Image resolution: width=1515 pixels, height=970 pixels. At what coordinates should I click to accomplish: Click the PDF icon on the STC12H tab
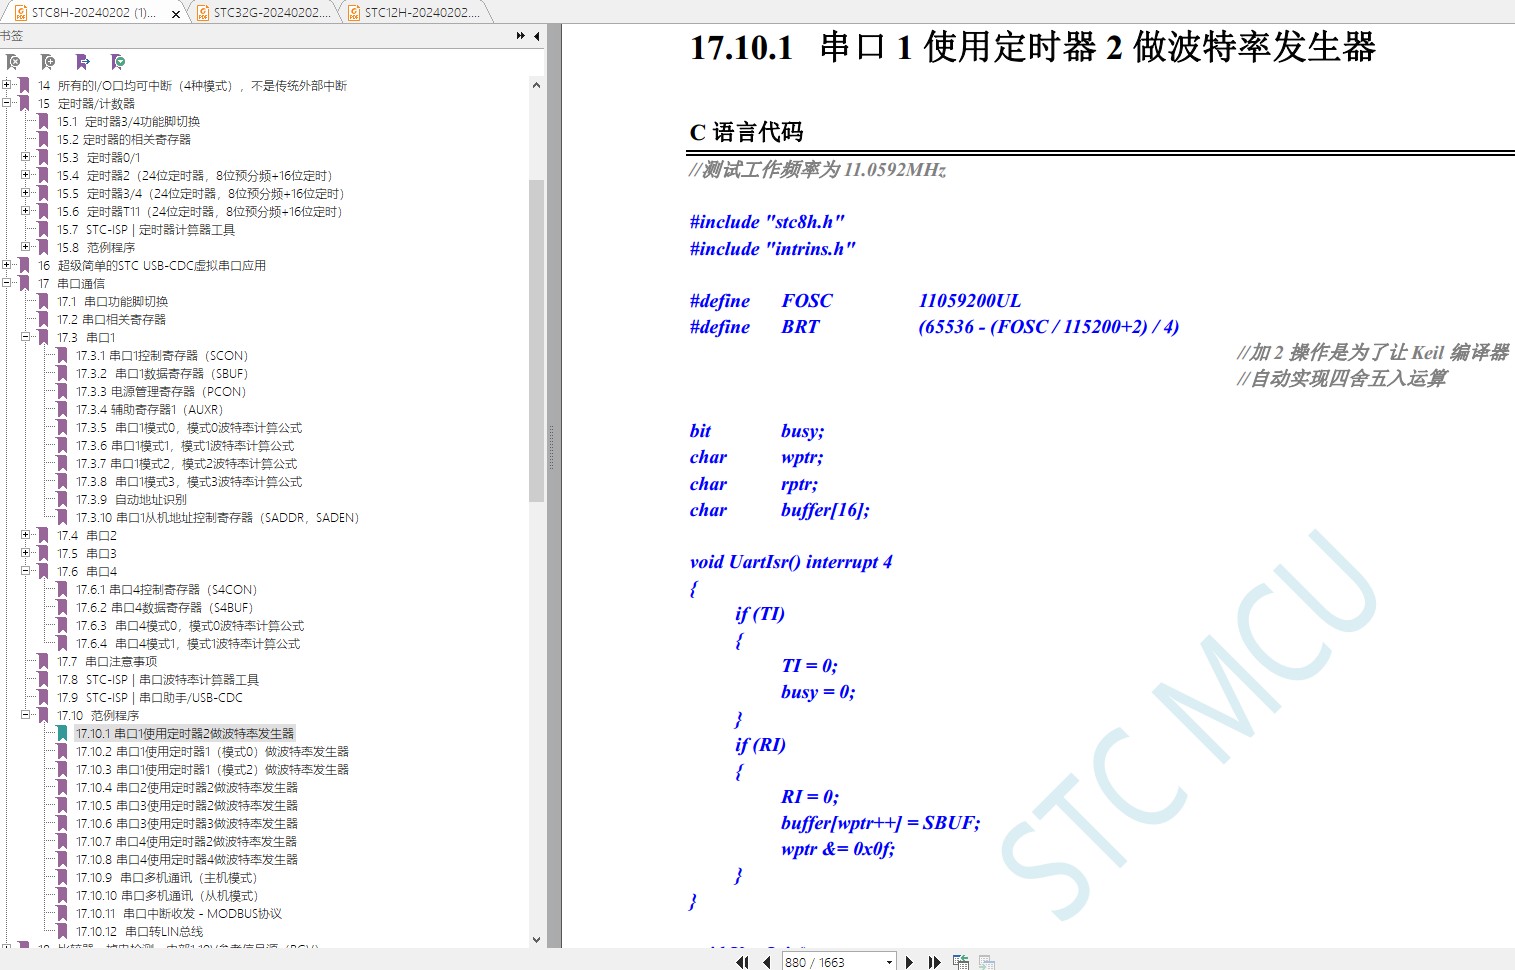tap(353, 13)
